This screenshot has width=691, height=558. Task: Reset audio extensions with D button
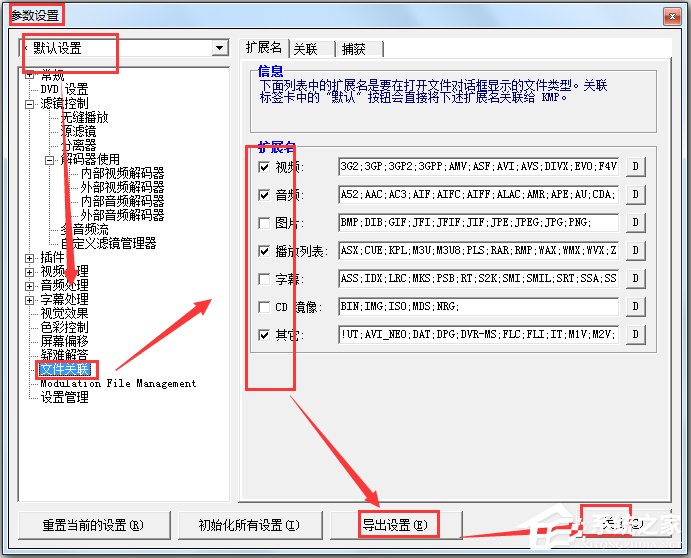[x=635, y=194]
